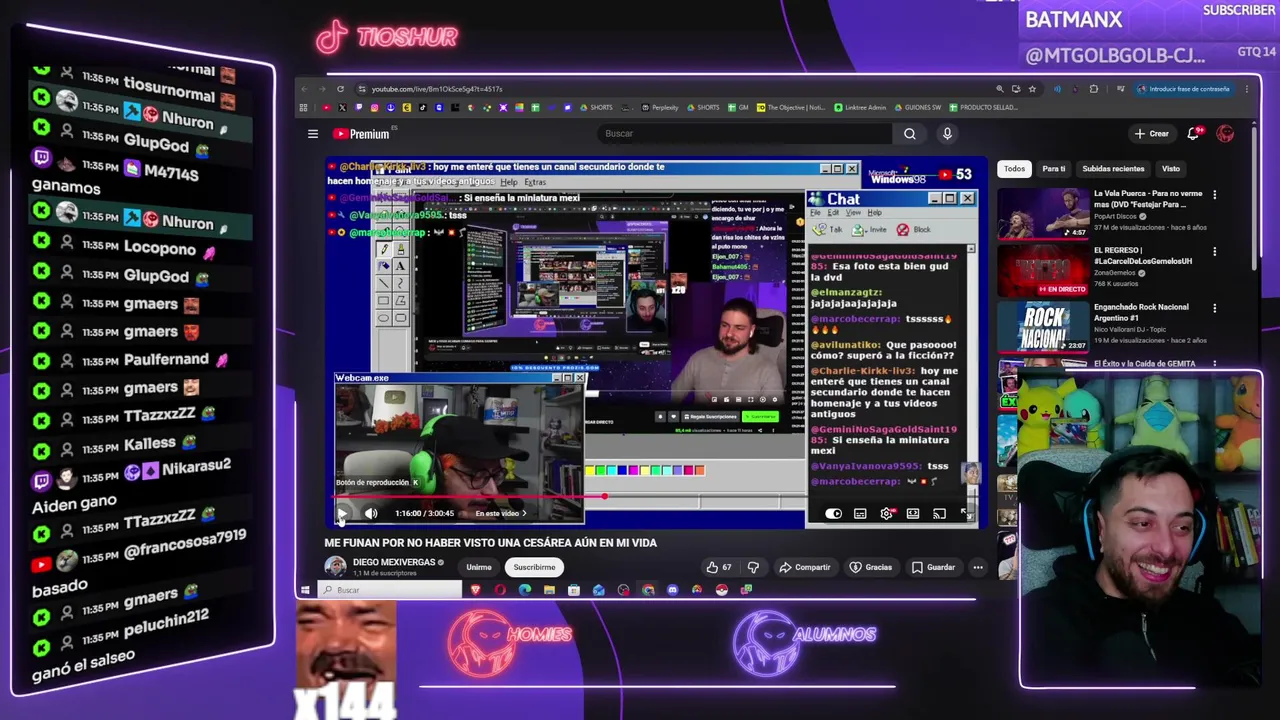Select the 'Visto' filter chip
Viewport: 1280px width, 720px height.
pos(1171,169)
